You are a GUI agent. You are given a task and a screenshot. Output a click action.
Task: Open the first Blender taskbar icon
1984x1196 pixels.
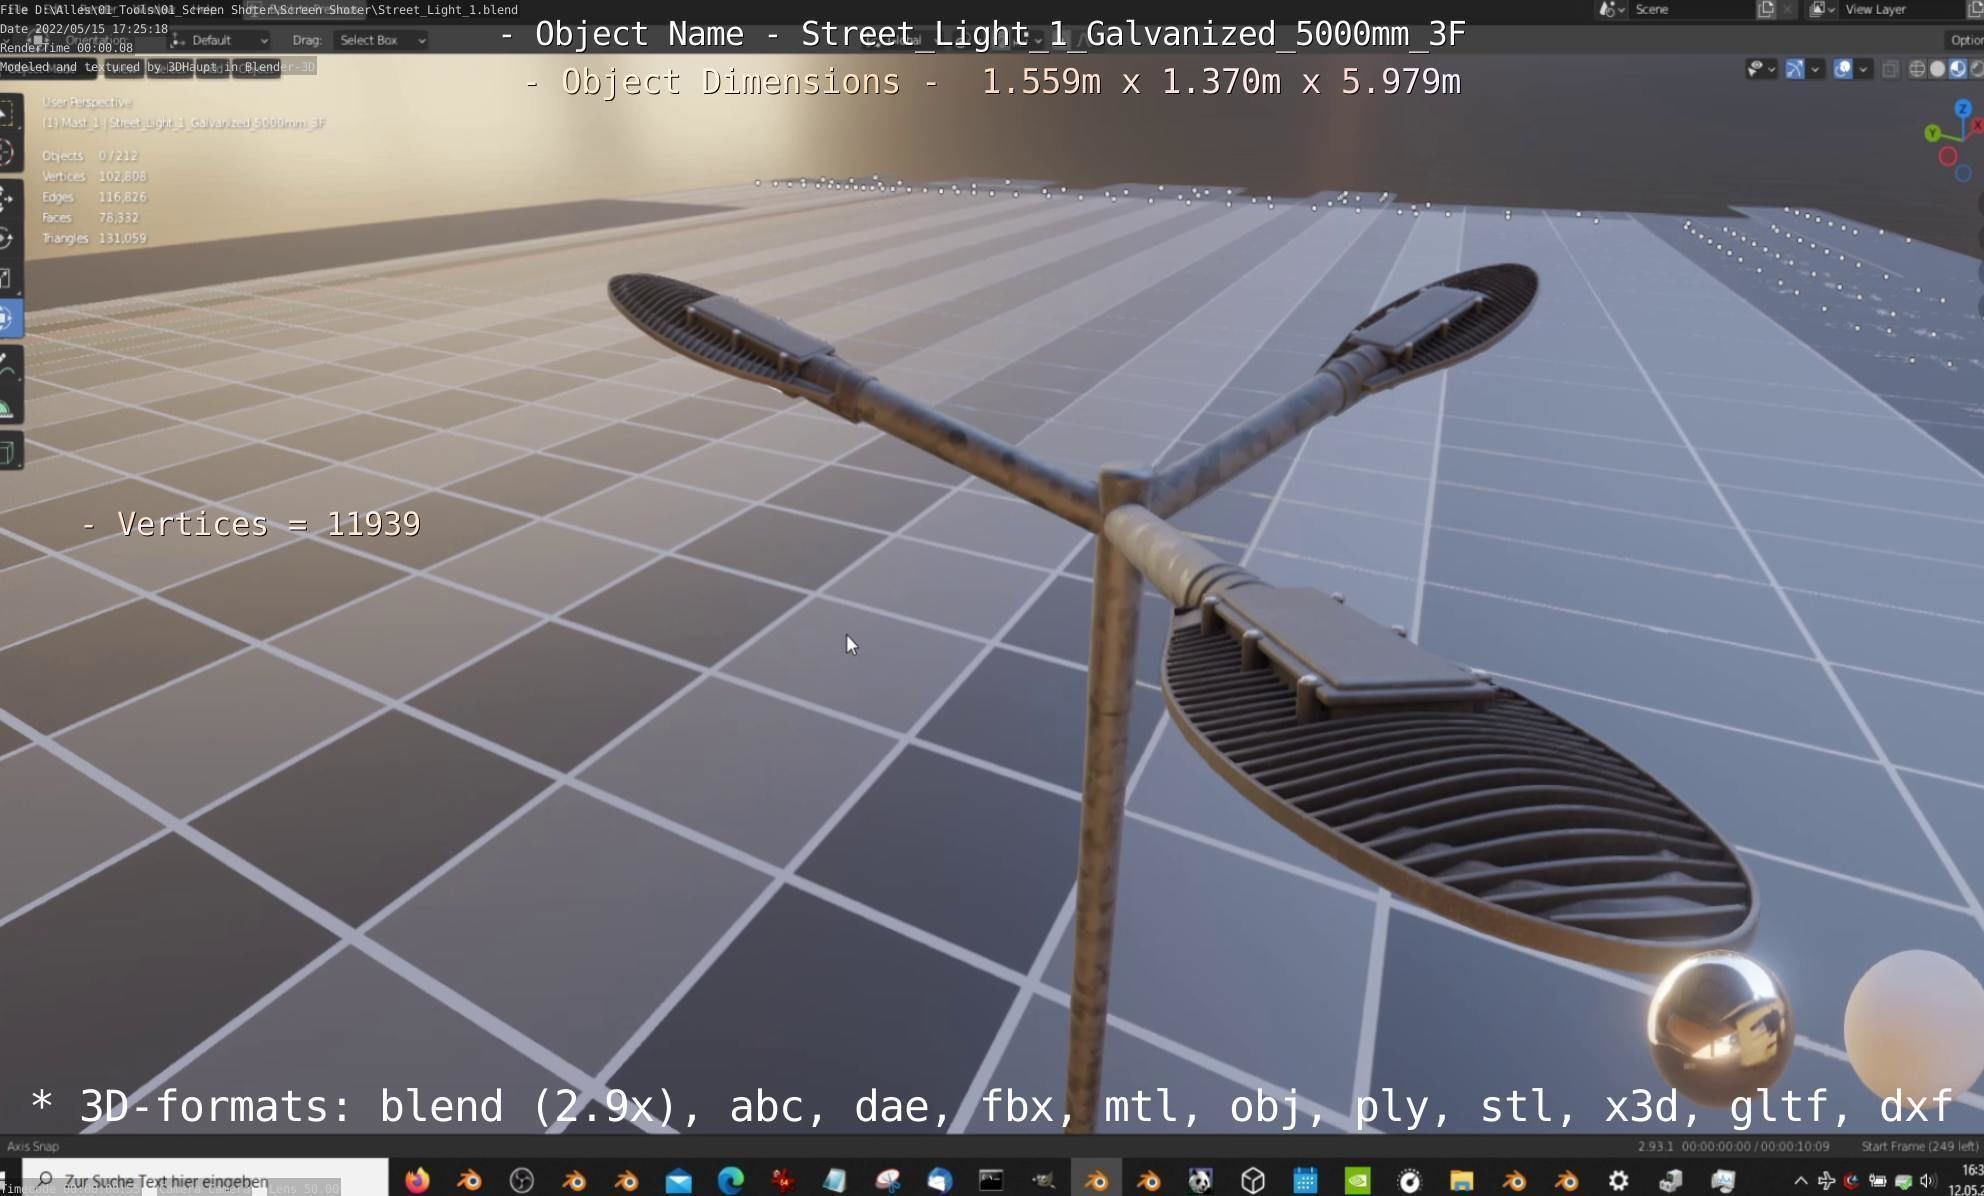[469, 1181]
